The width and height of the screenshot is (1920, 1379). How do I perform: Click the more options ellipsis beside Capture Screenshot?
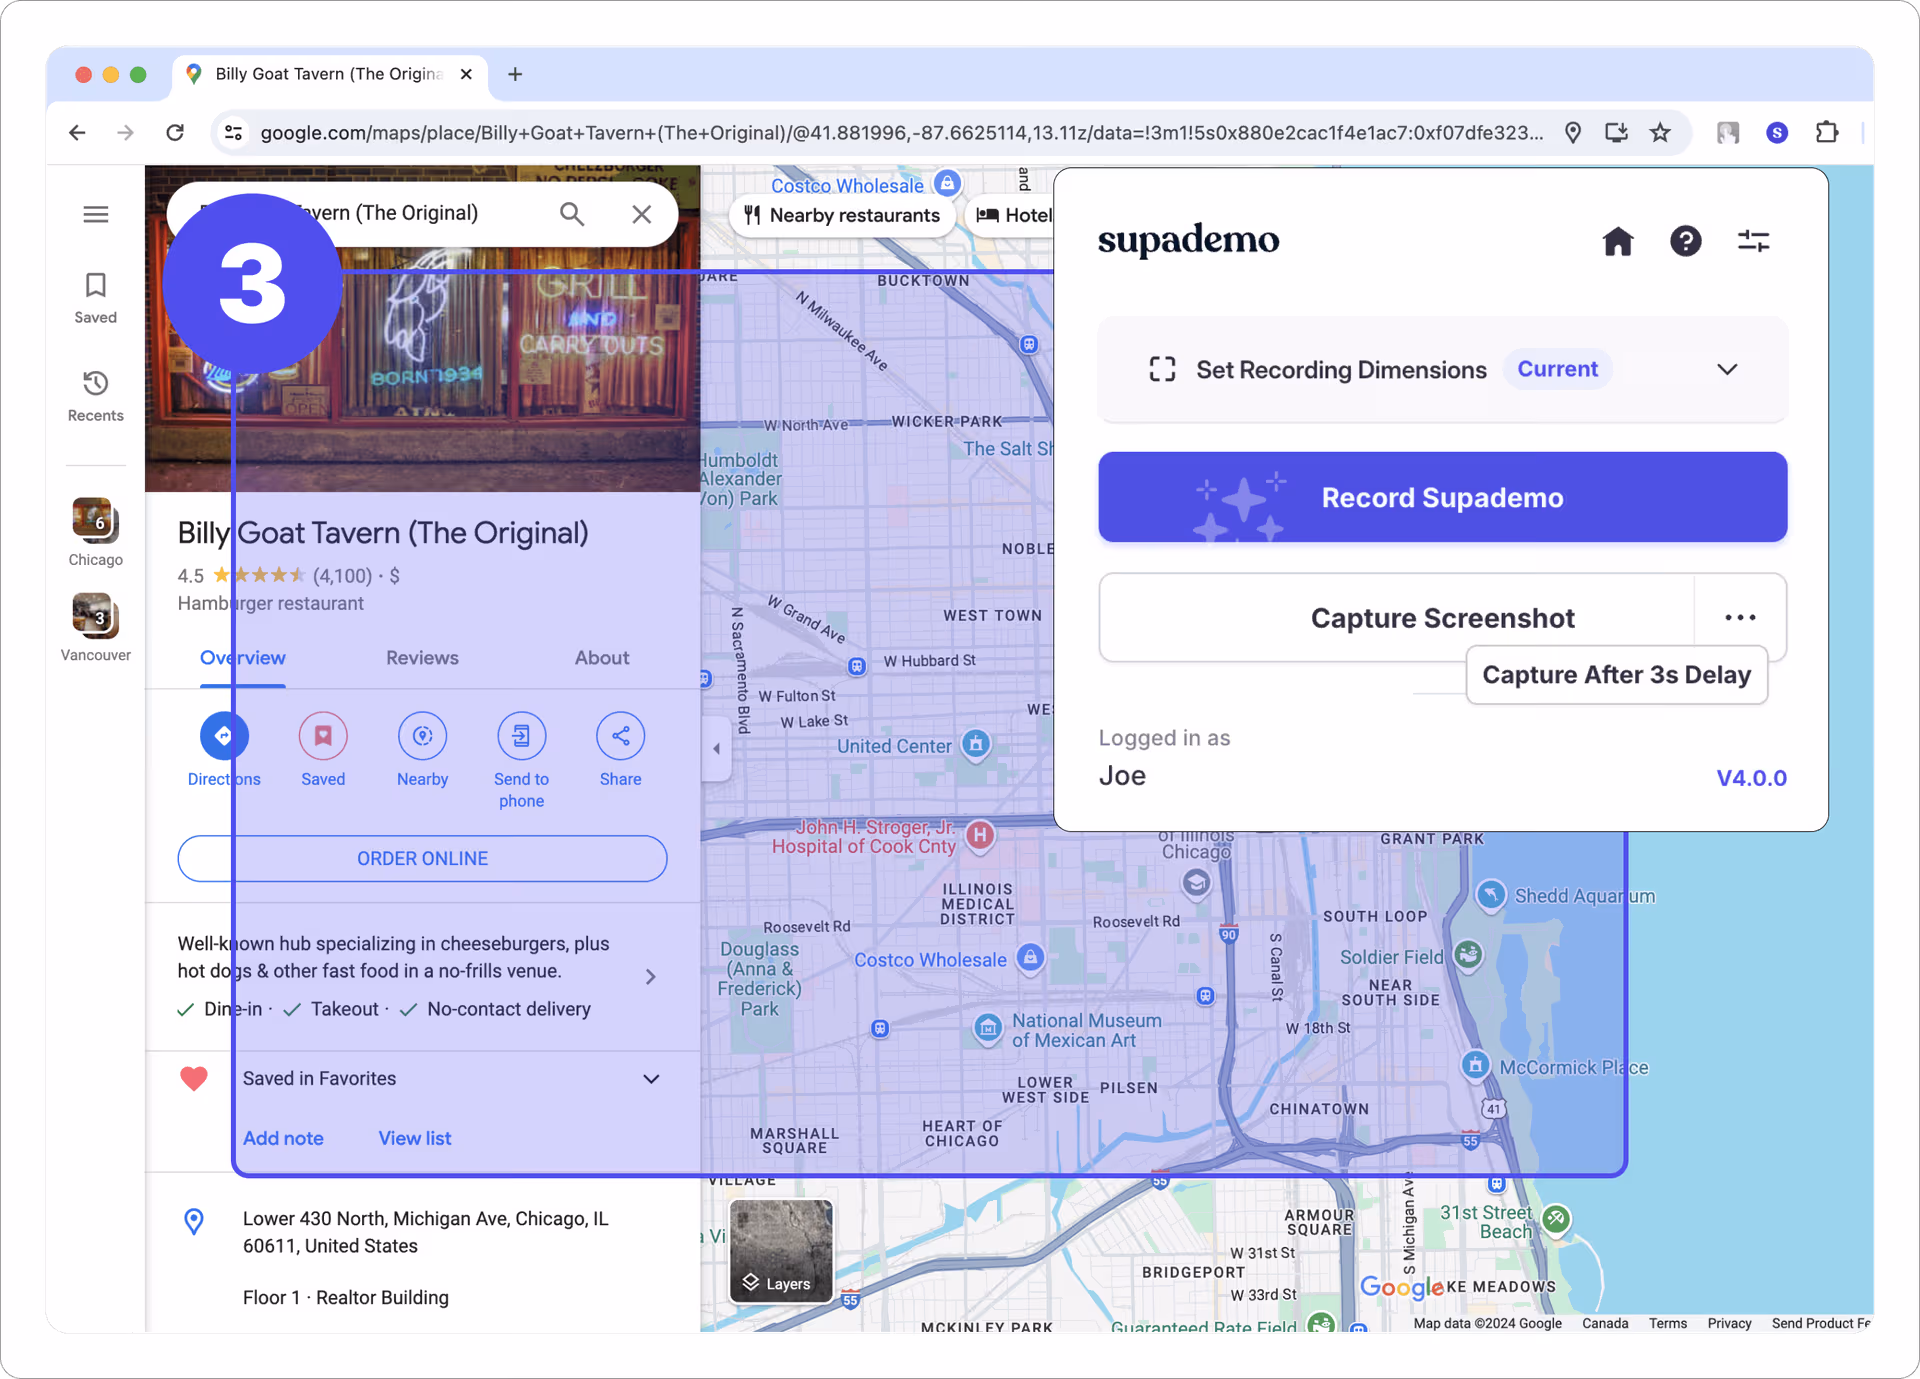[x=1740, y=617]
